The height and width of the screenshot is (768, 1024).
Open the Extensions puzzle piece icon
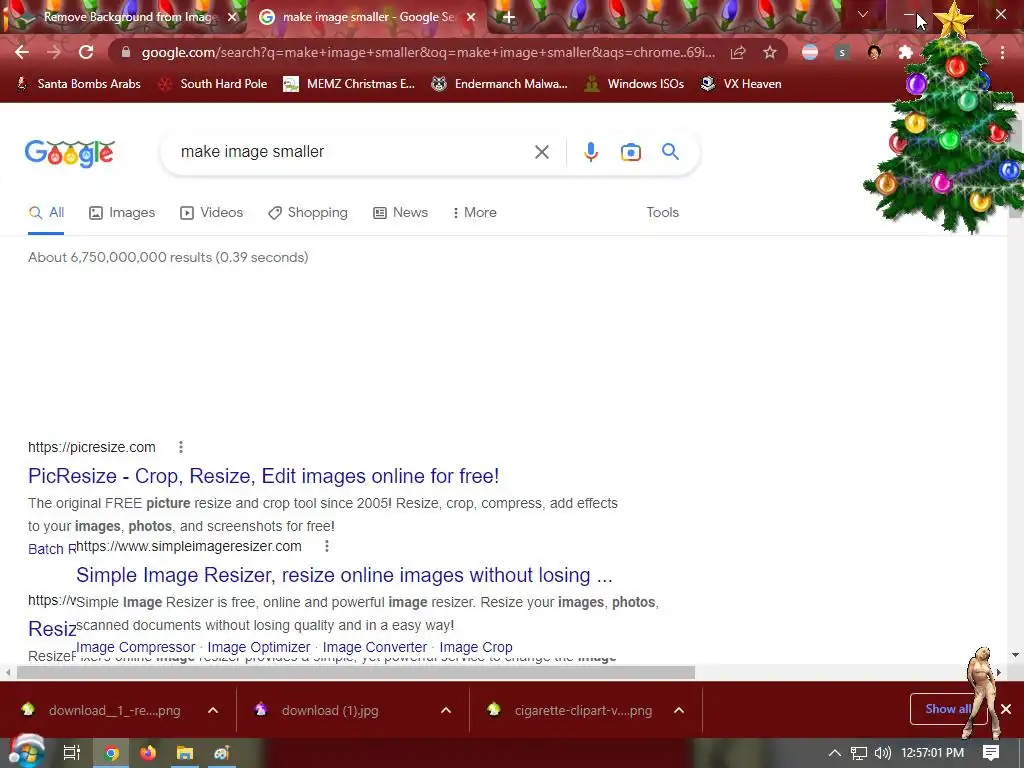(905, 52)
